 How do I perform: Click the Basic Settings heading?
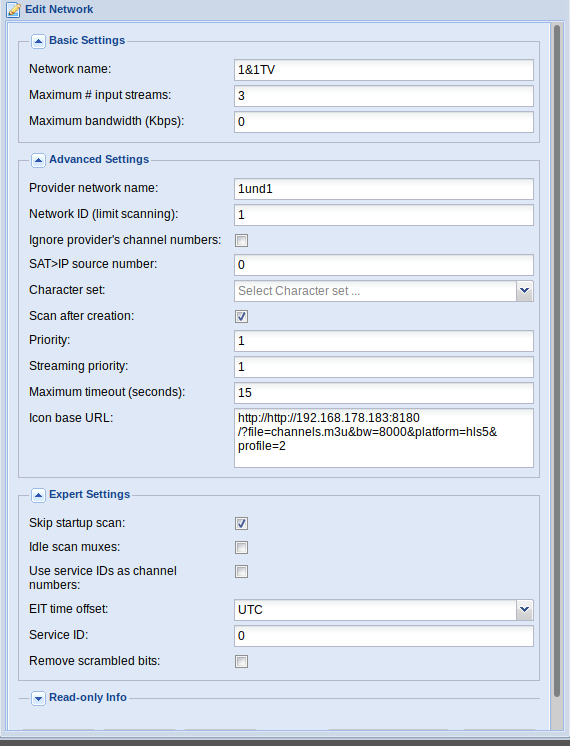[87, 40]
